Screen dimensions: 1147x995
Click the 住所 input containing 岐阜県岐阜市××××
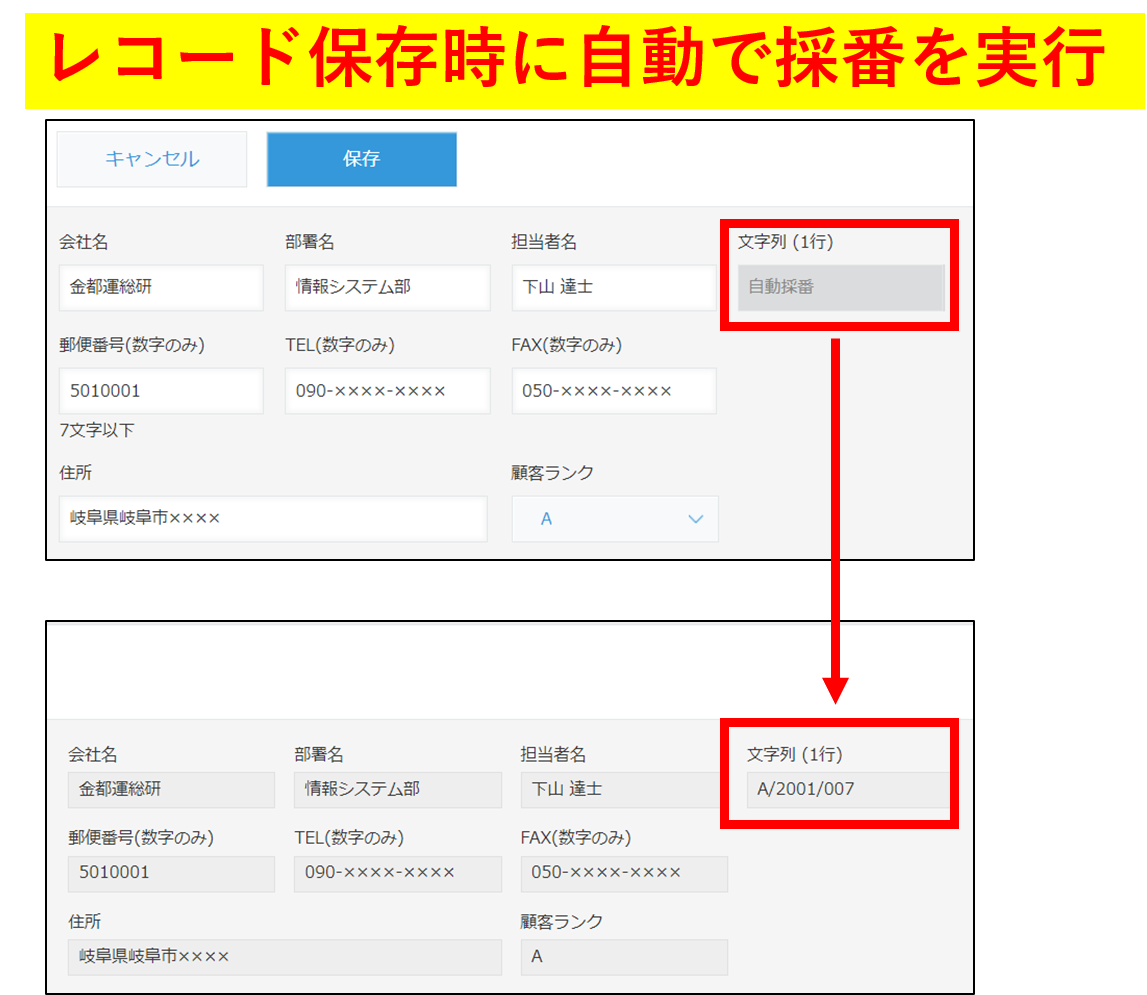click(x=273, y=519)
